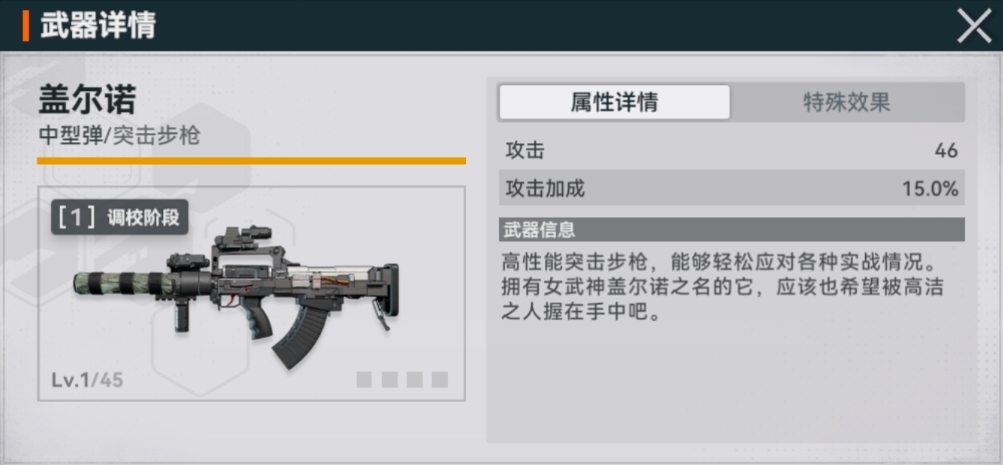Select the 属性详情 tab
Image resolution: width=1003 pixels, height=465 pixels.
coord(614,102)
